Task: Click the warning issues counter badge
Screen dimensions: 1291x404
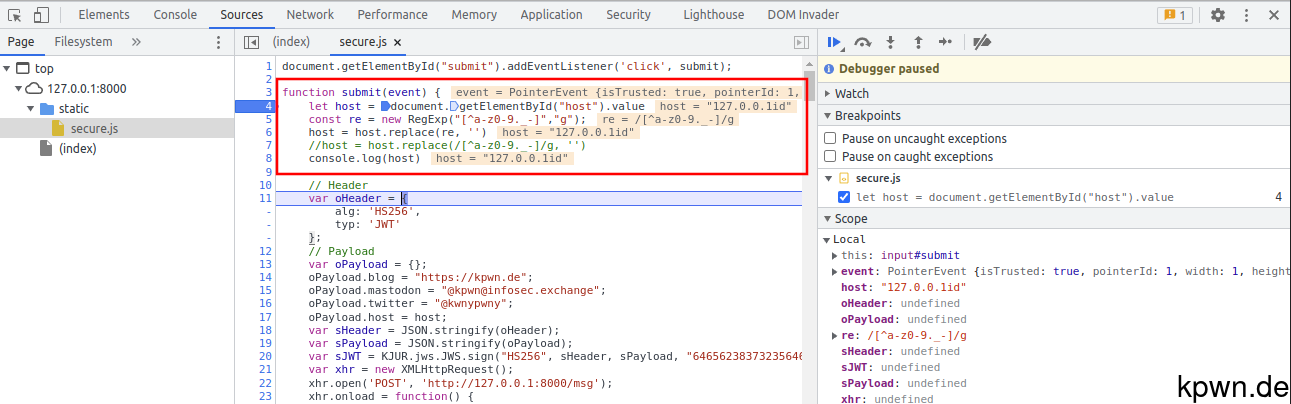Action: pyautogui.click(x=1174, y=15)
